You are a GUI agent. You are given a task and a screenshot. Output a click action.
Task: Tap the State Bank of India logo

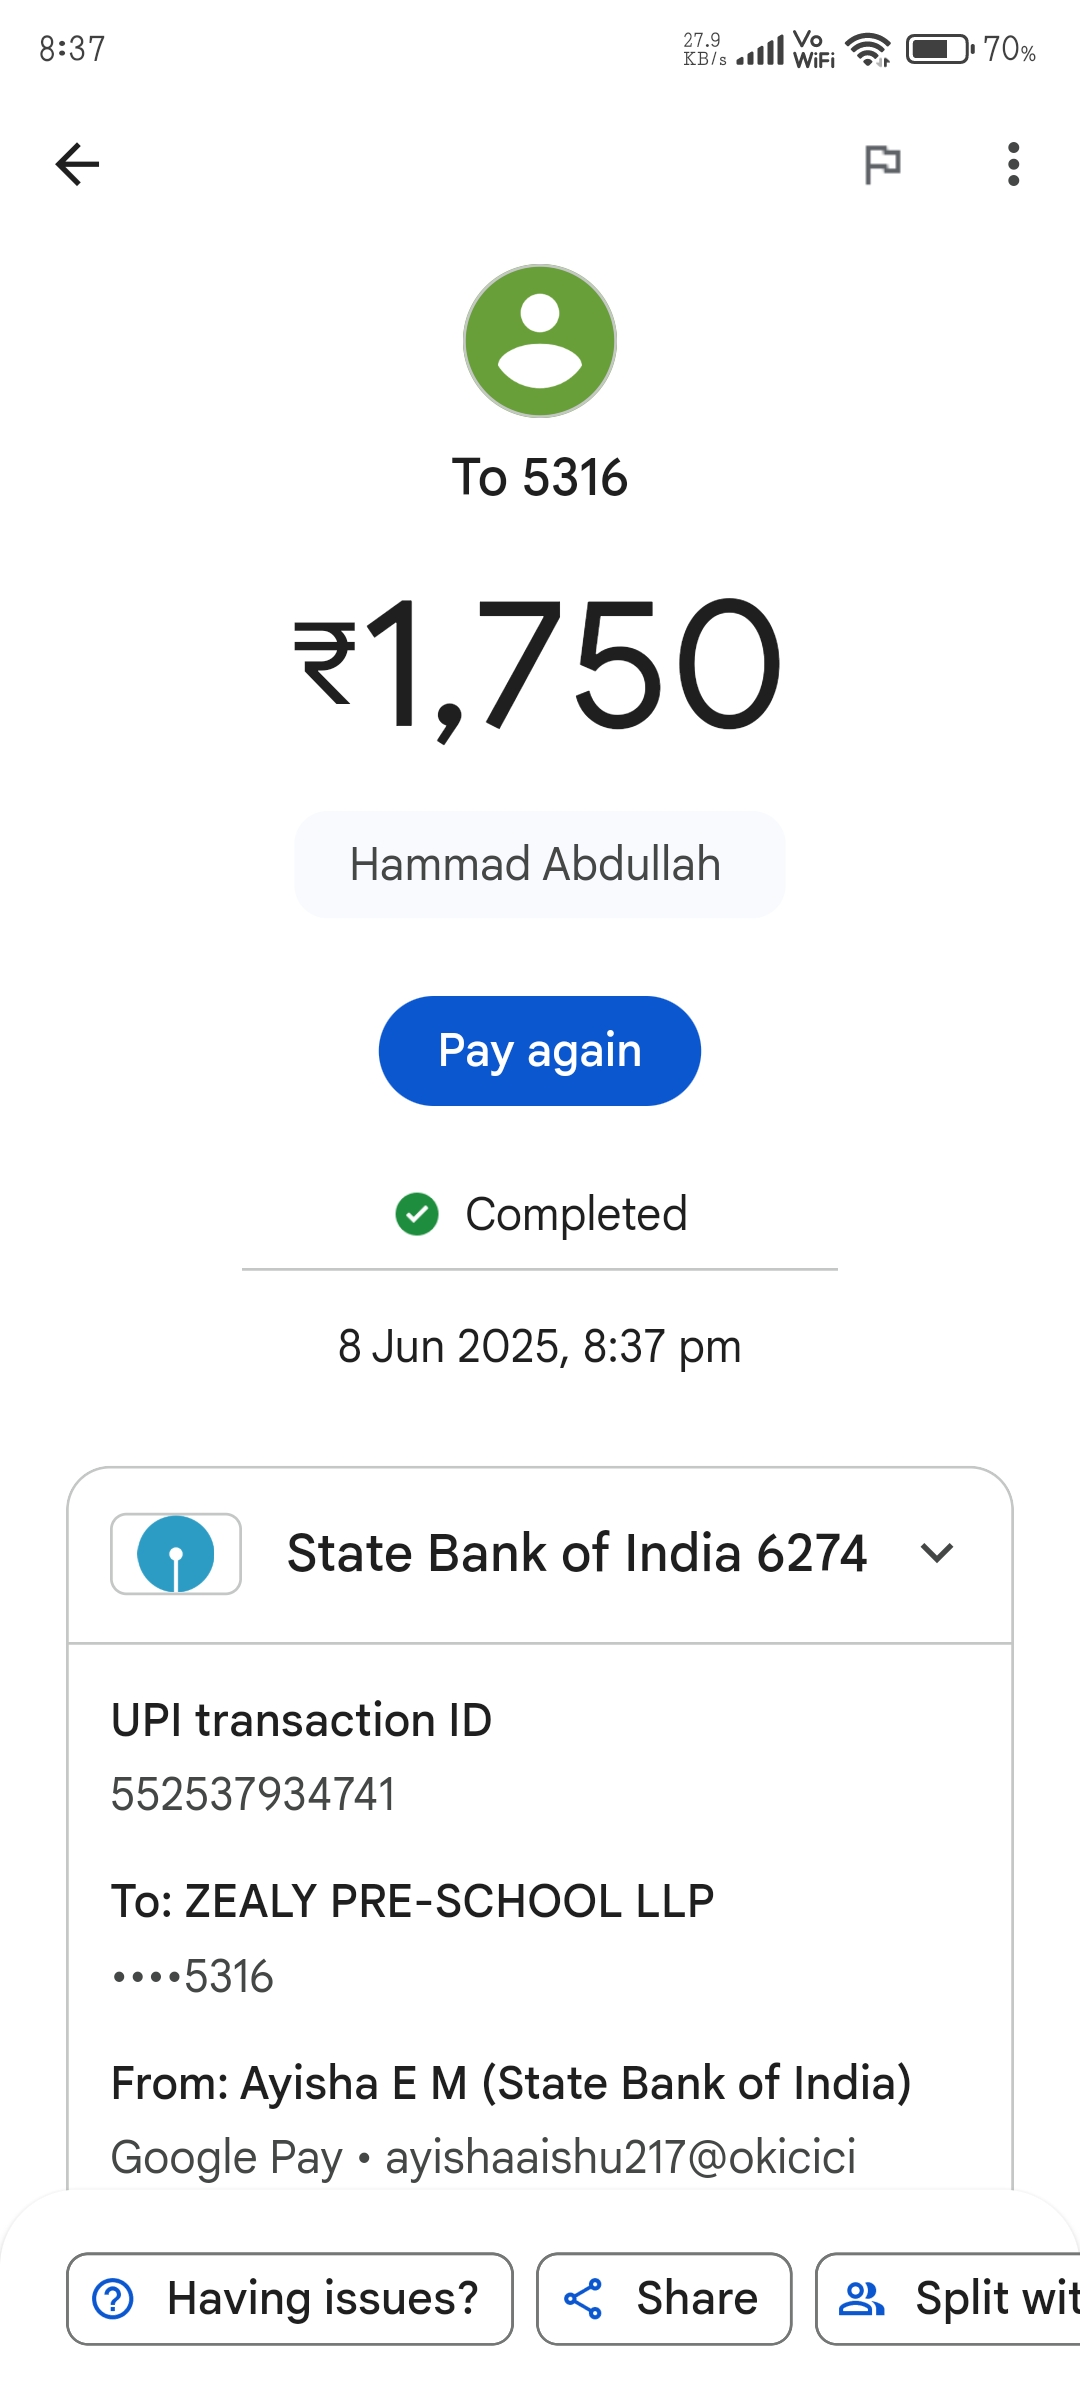point(176,1554)
